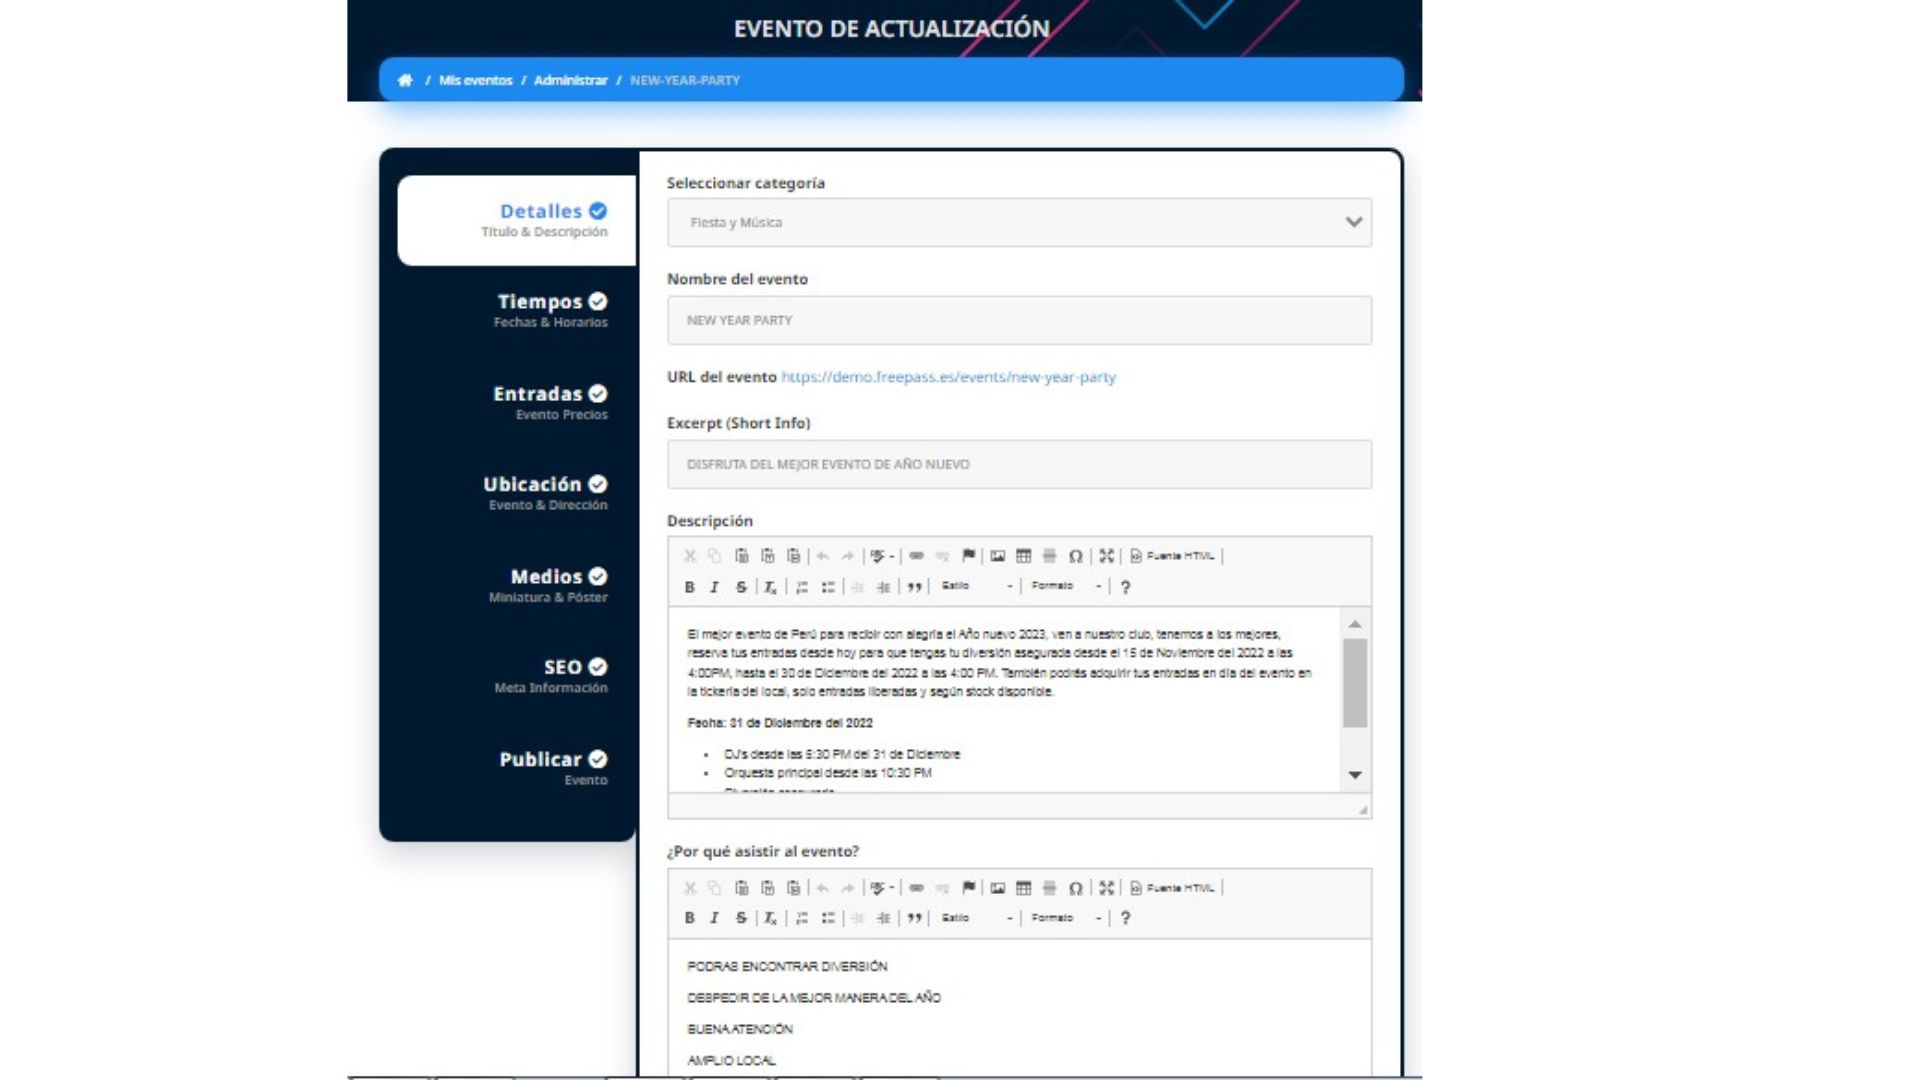Open the event URL link

pos(947,377)
